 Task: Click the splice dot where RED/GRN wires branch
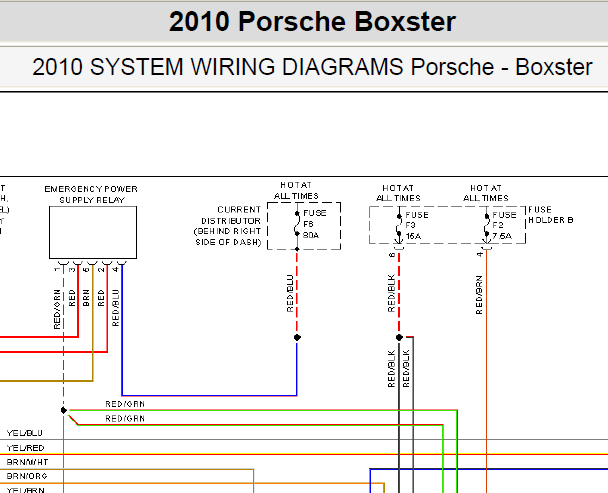(64, 410)
